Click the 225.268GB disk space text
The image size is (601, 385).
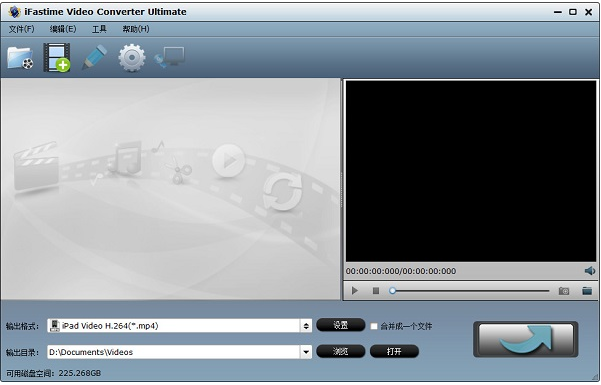click(80, 373)
